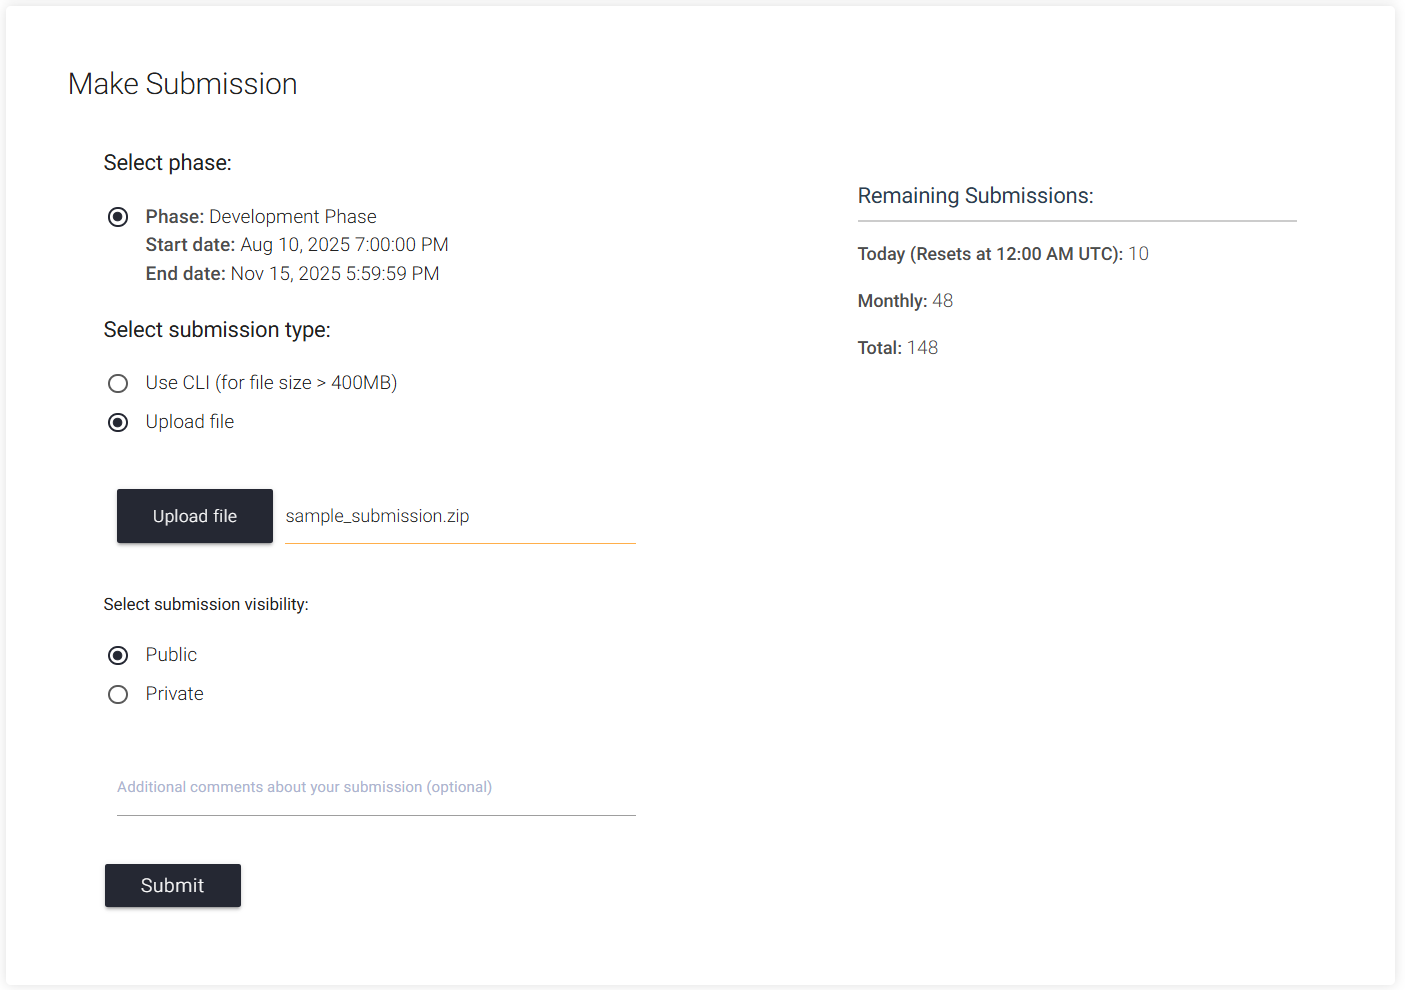Viewport: 1405px width, 990px height.
Task: Click the "for file size > 400MB" label text
Action: click(306, 383)
